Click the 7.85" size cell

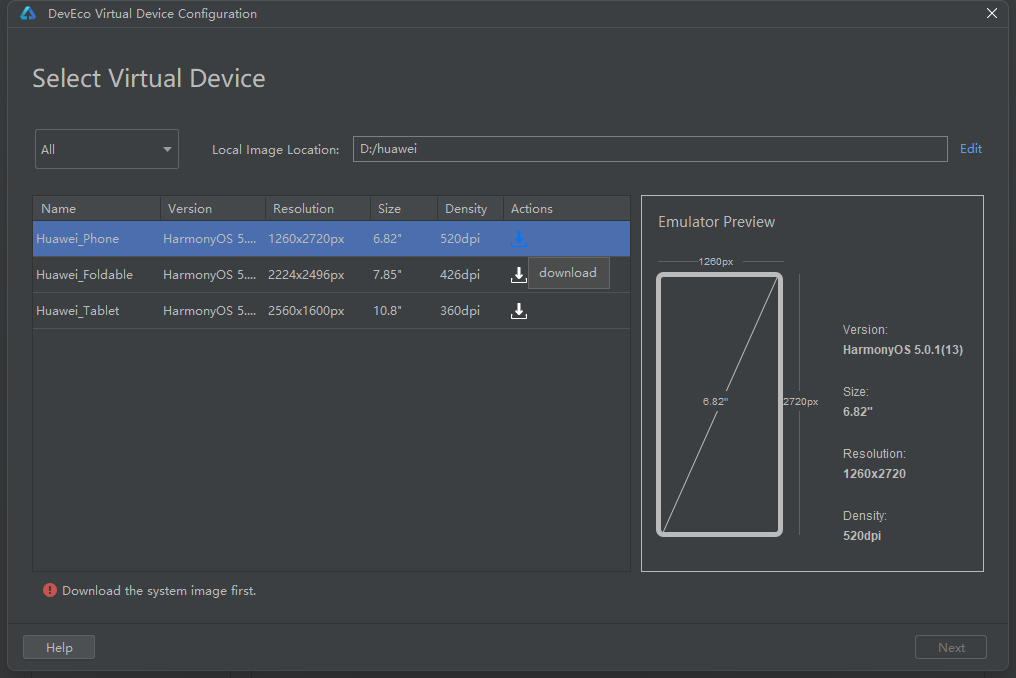coord(387,275)
